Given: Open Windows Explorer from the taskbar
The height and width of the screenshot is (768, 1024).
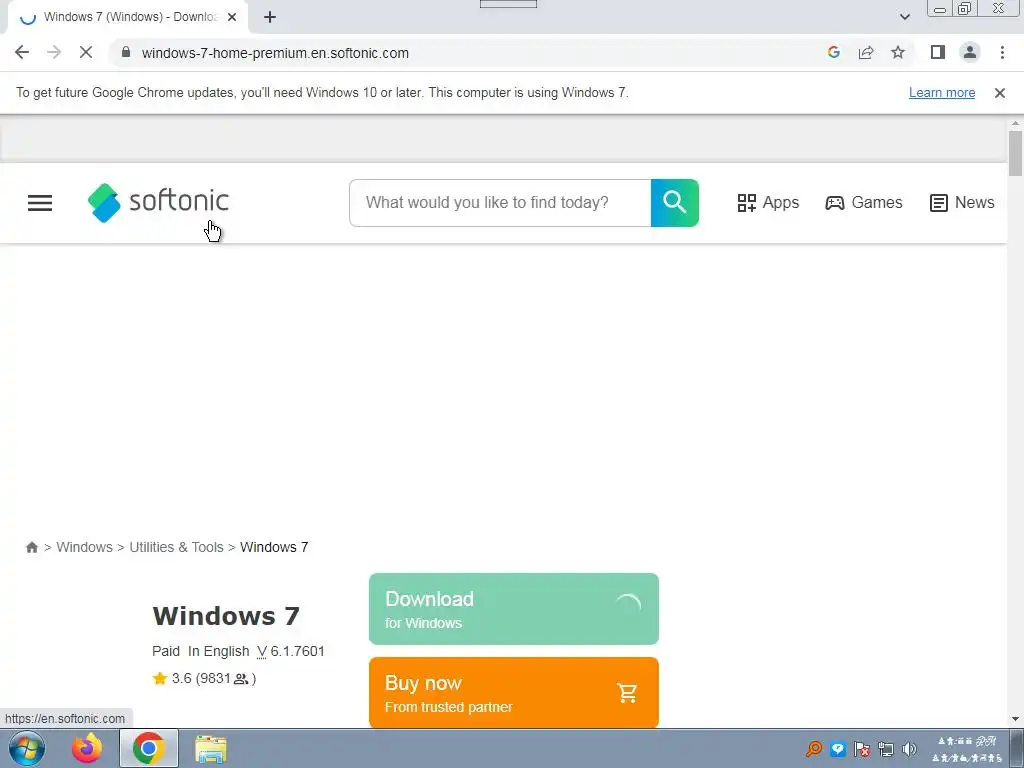Looking at the screenshot, I should (211, 748).
